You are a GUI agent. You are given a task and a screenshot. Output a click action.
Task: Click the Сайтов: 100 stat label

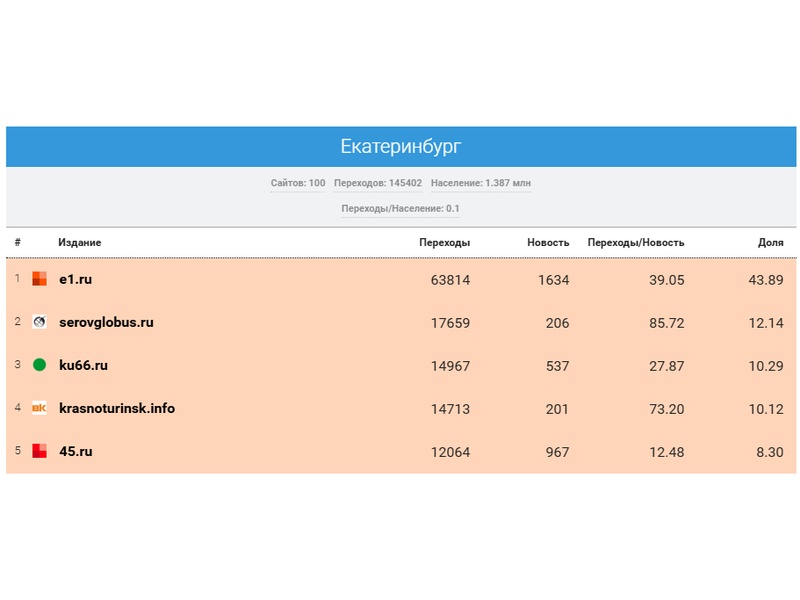click(298, 184)
